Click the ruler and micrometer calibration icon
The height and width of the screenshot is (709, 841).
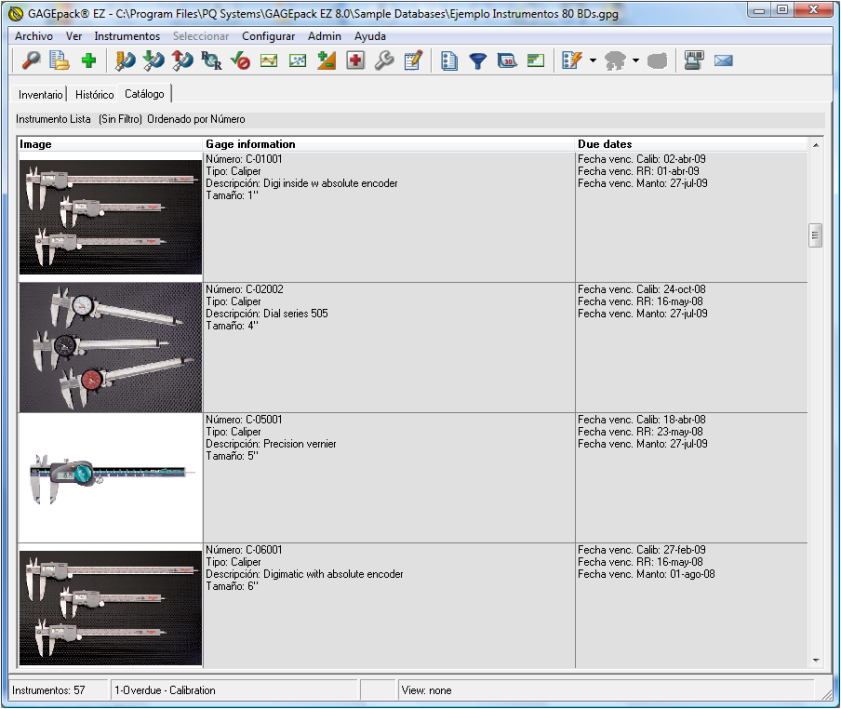pyautogui.click(x=125, y=60)
